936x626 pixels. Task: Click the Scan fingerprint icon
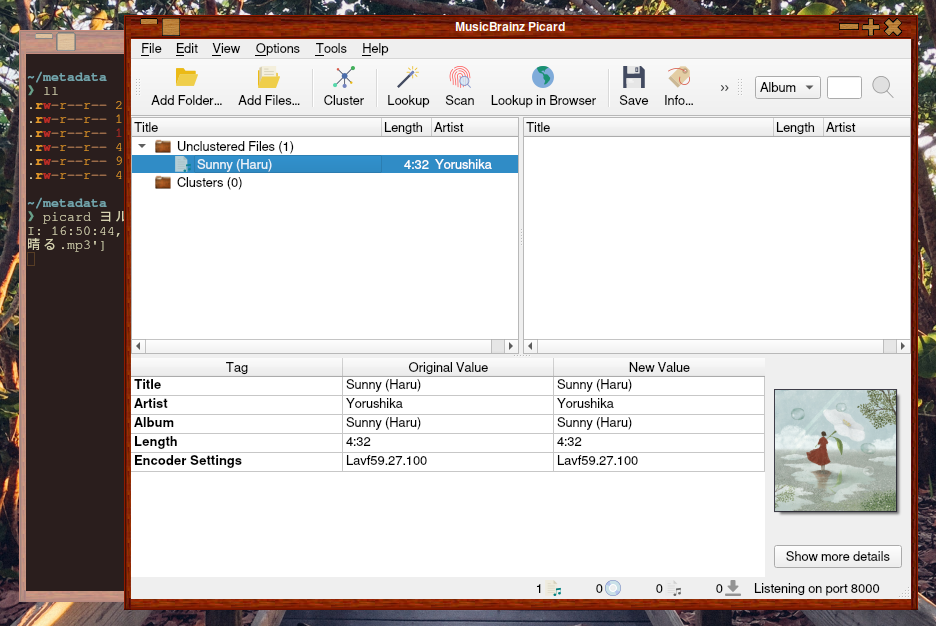point(460,78)
